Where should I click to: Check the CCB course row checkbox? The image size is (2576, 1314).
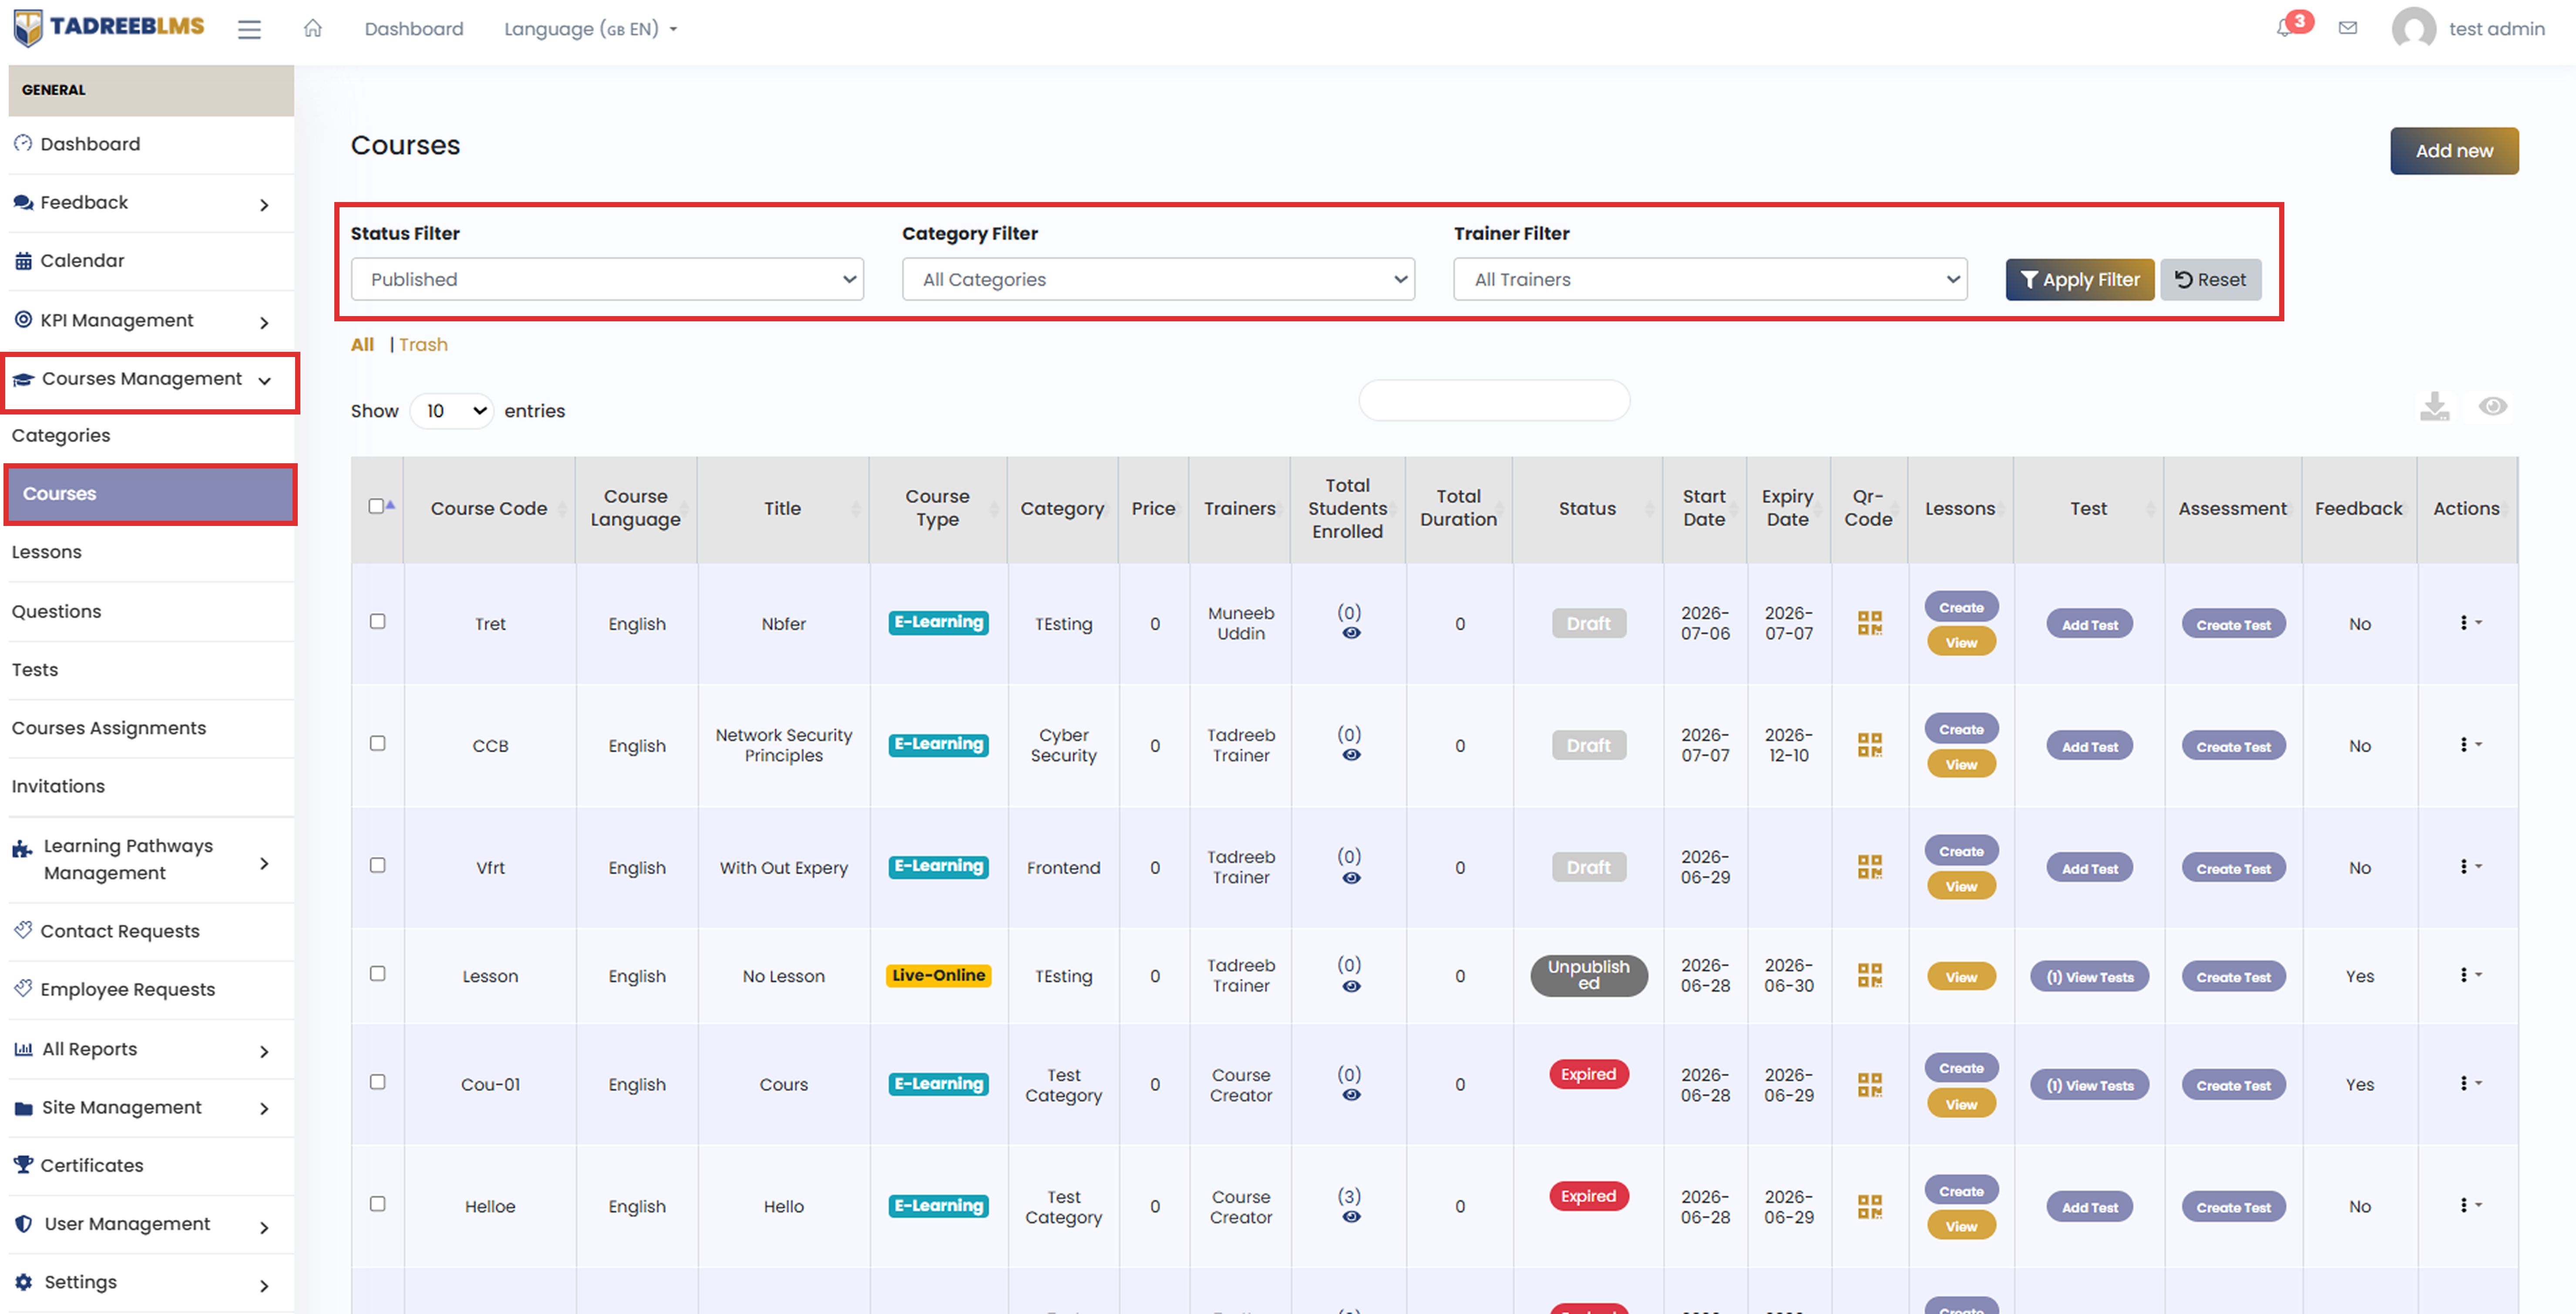pyautogui.click(x=377, y=743)
